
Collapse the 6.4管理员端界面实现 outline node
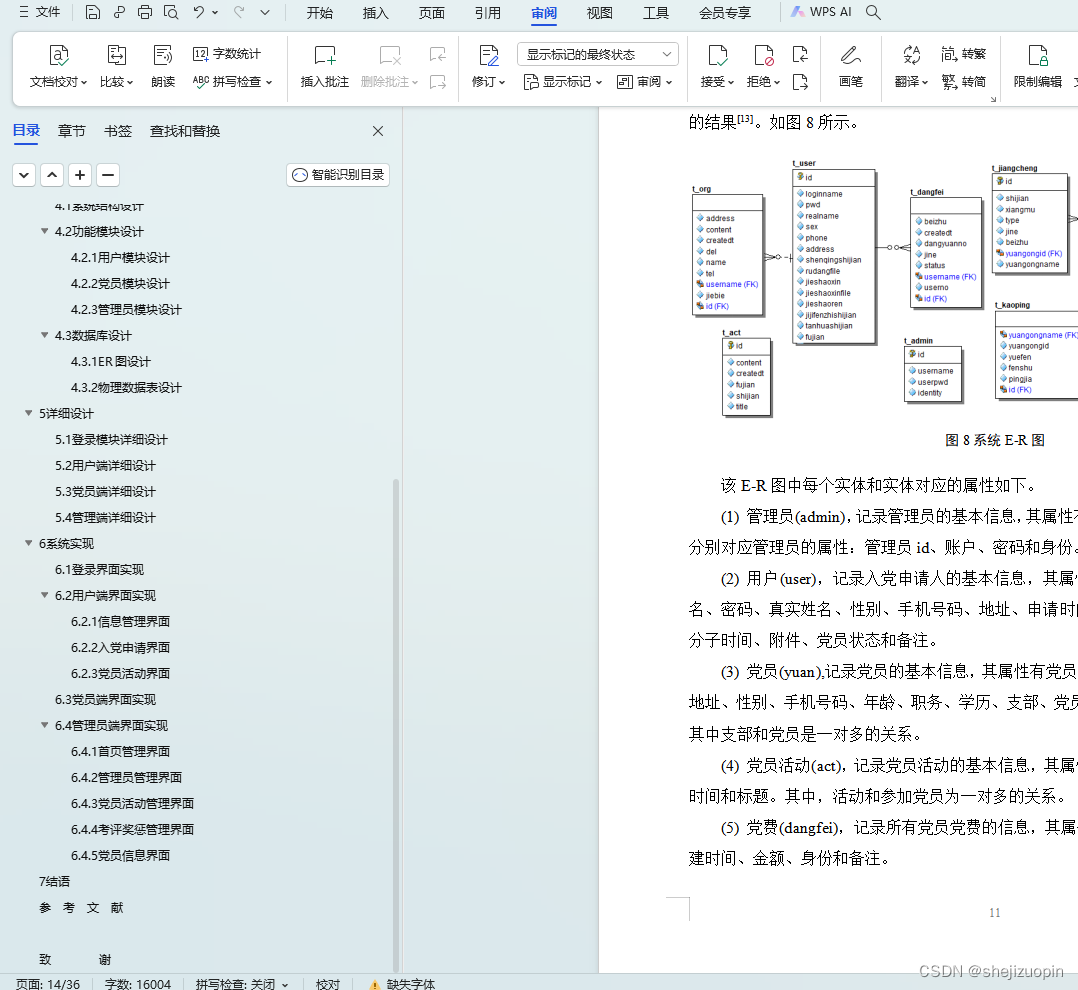coord(45,725)
